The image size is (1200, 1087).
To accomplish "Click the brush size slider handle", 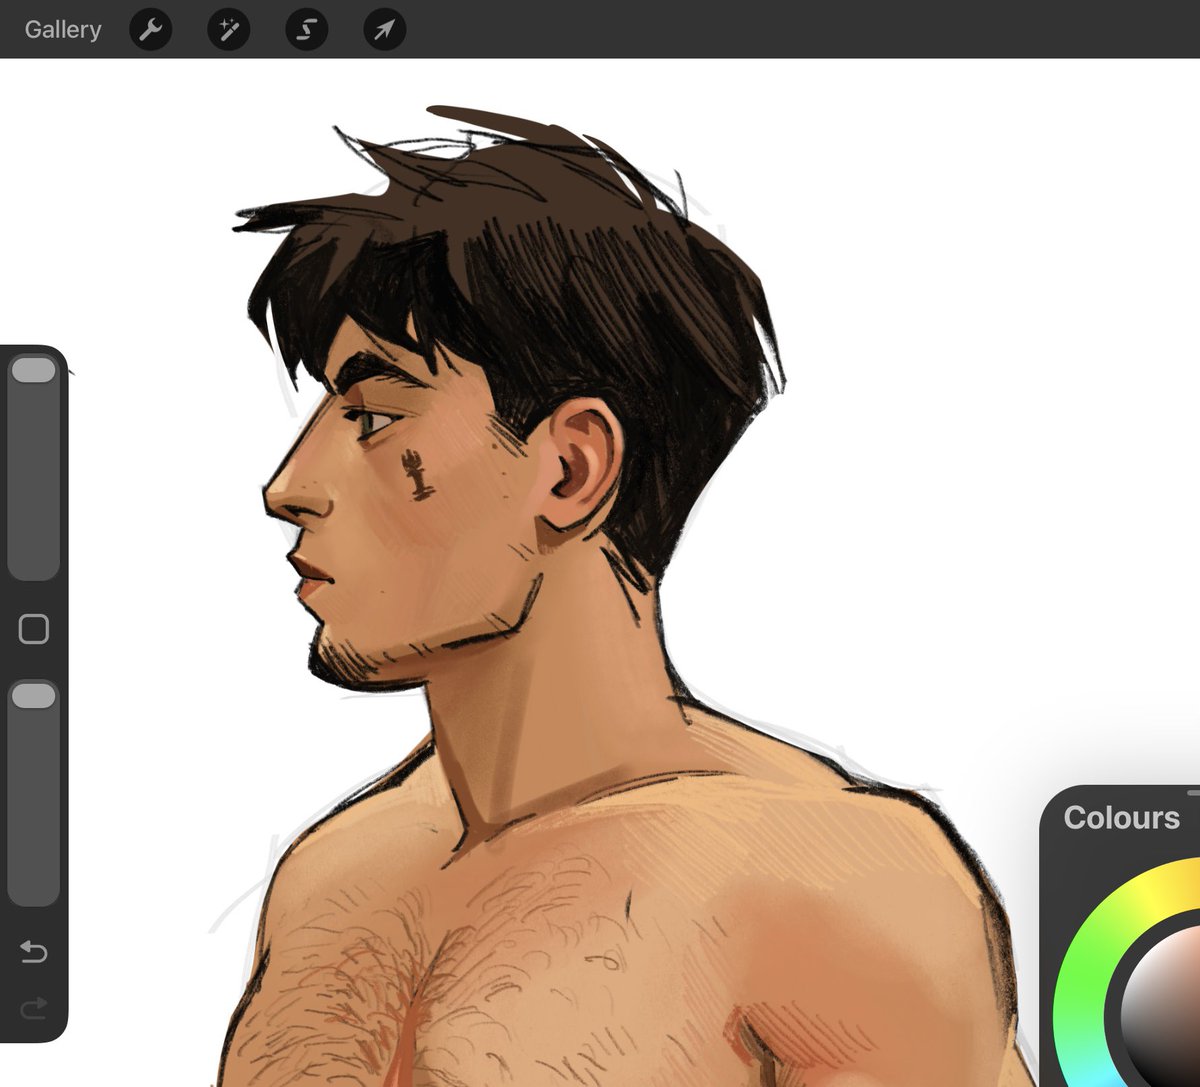I will click(x=33, y=370).
